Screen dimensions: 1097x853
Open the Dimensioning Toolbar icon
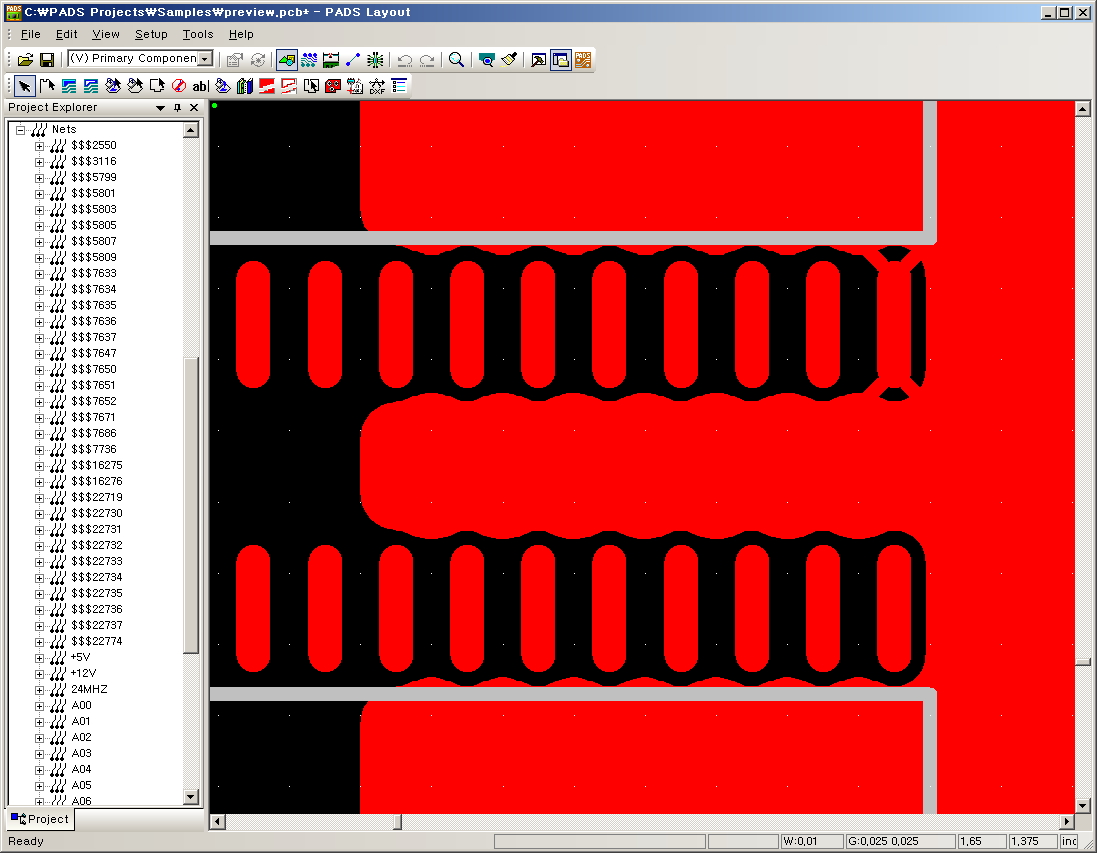(330, 60)
